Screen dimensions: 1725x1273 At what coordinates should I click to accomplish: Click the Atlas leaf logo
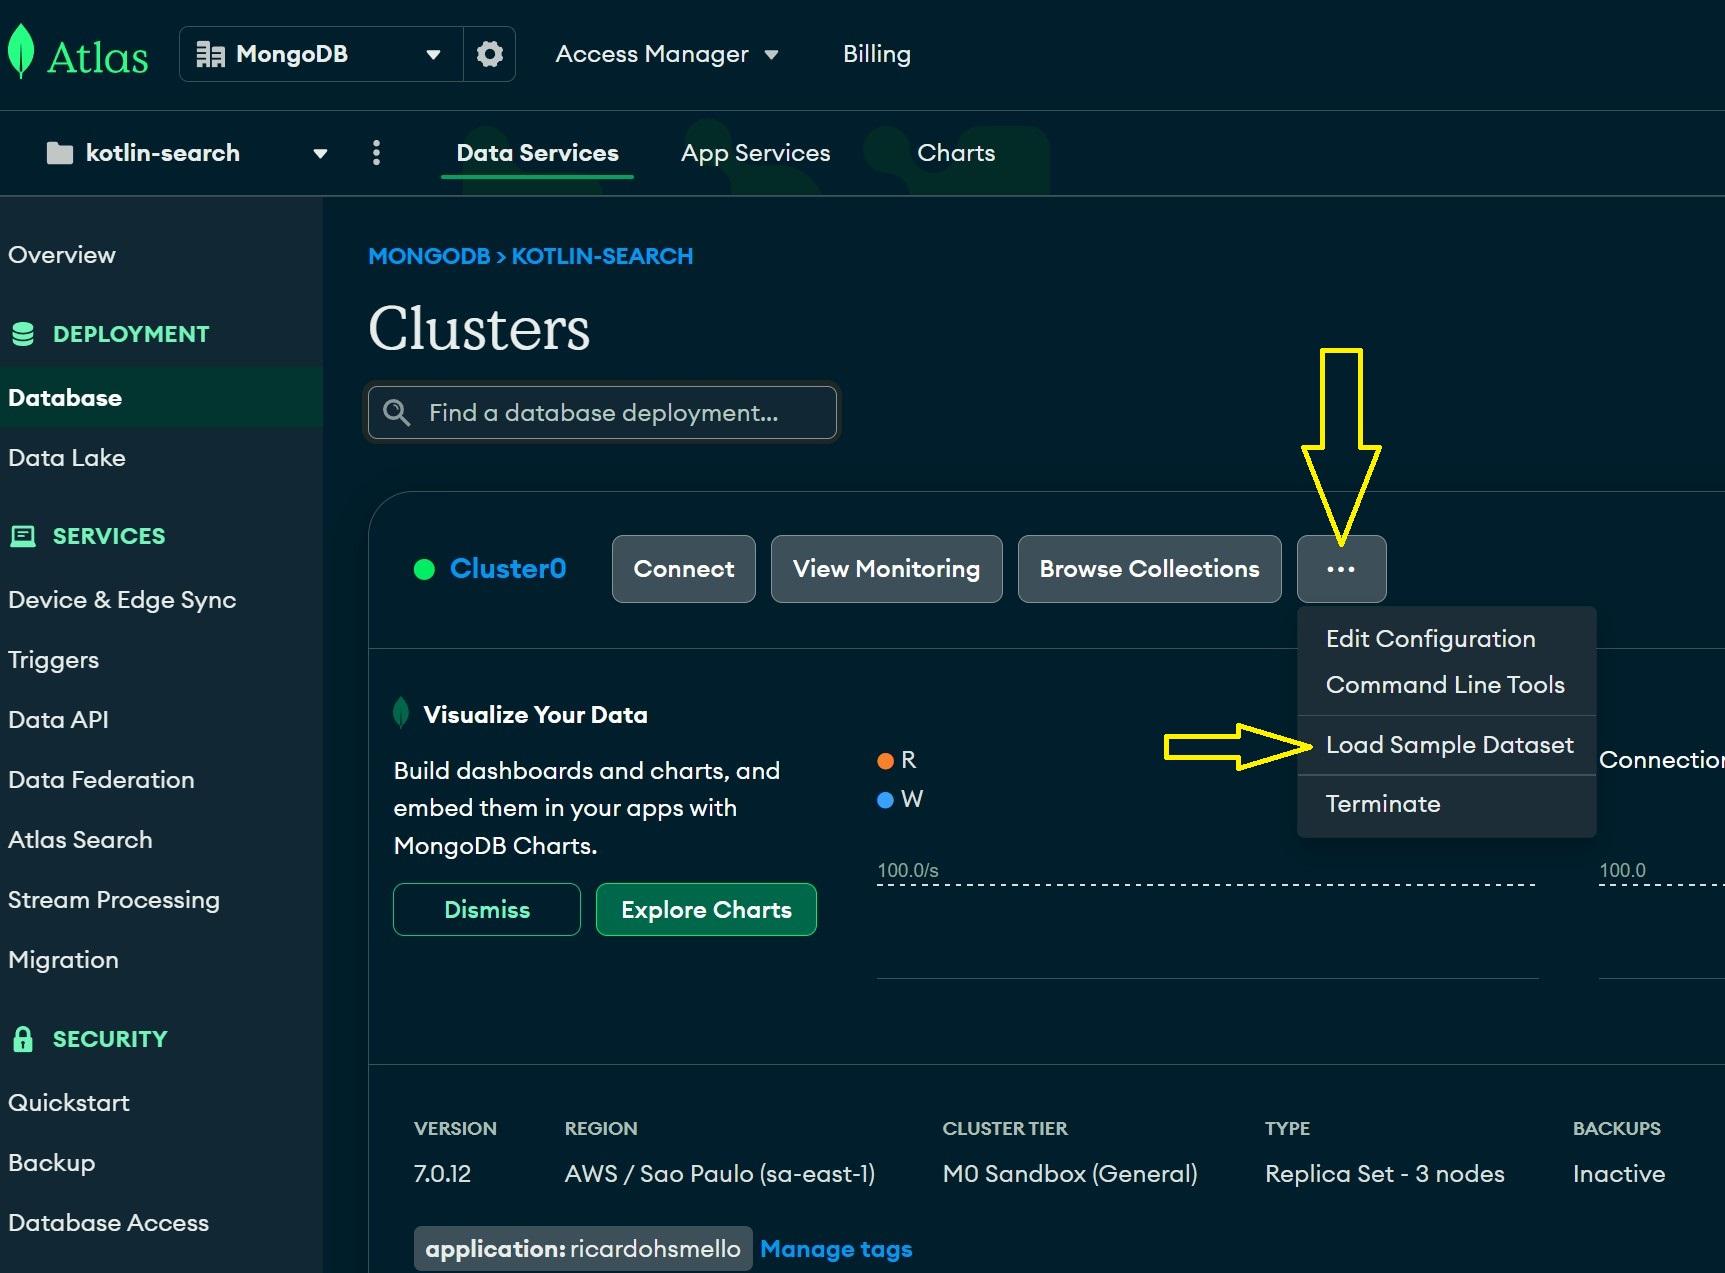(20, 52)
